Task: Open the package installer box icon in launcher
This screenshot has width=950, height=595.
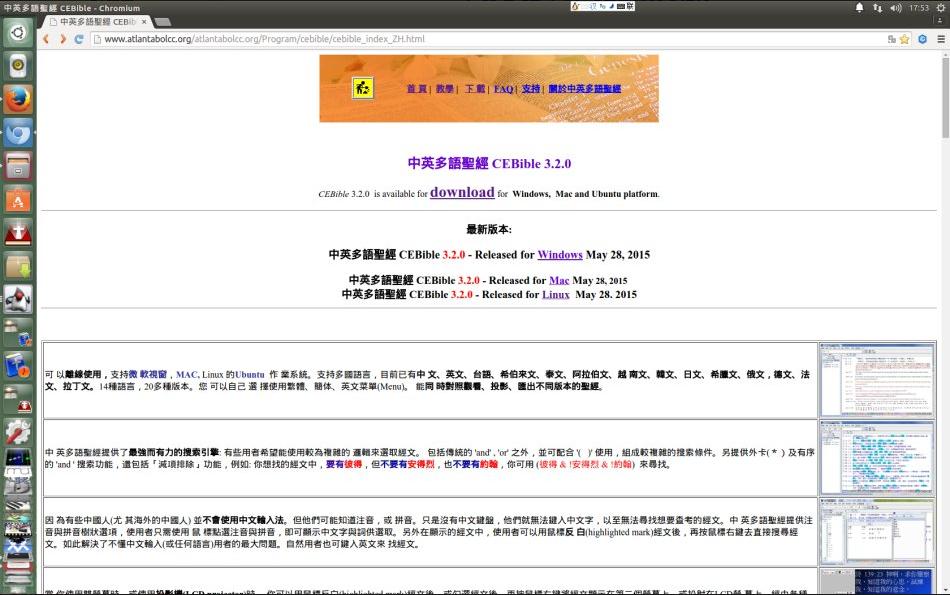Action: pyautogui.click(x=18, y=265)
